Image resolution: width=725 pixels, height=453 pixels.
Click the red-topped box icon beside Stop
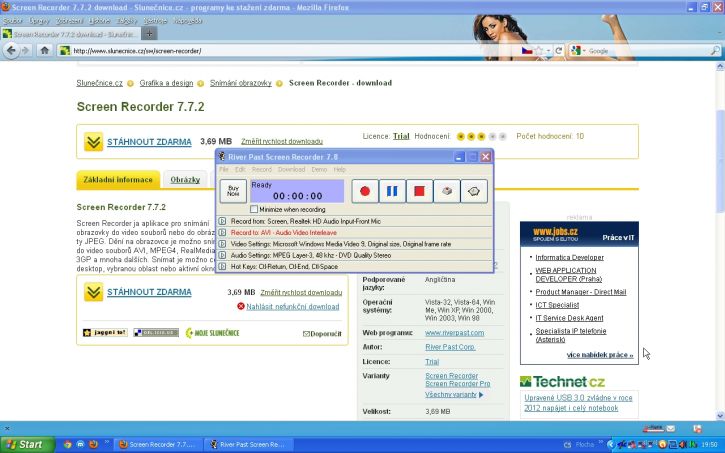point(447,191)
